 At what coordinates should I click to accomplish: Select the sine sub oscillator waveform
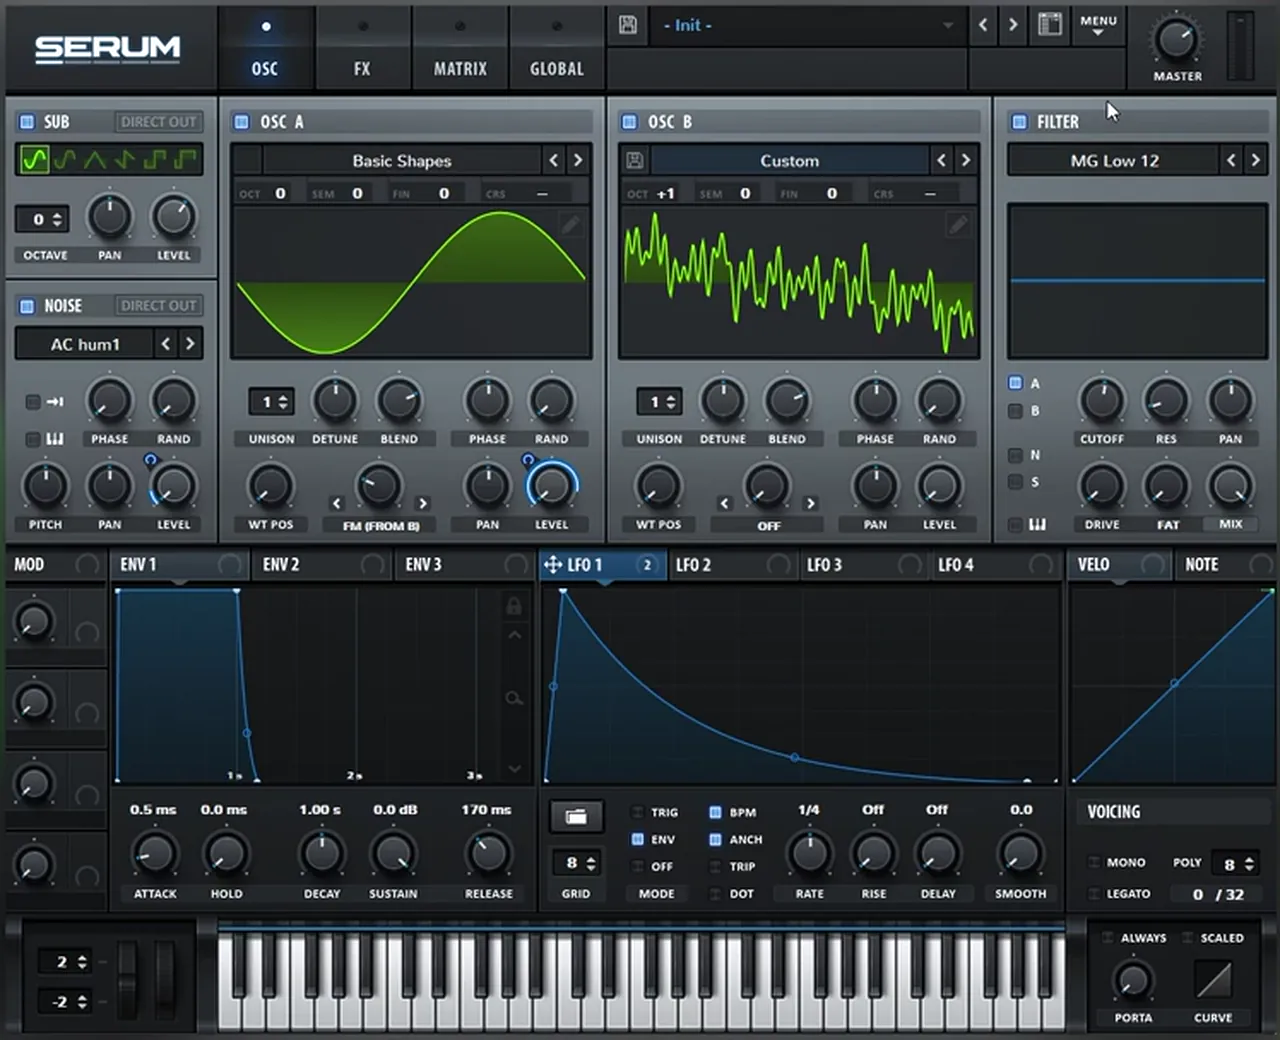(x=35, y=160)
